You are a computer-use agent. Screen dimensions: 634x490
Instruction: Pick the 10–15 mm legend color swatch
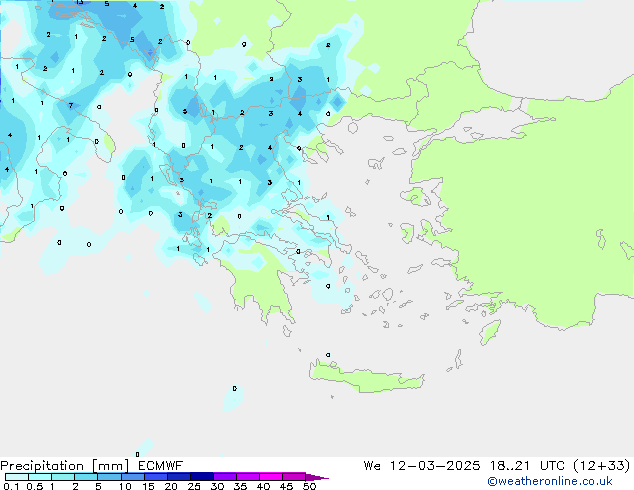[132, 477]
